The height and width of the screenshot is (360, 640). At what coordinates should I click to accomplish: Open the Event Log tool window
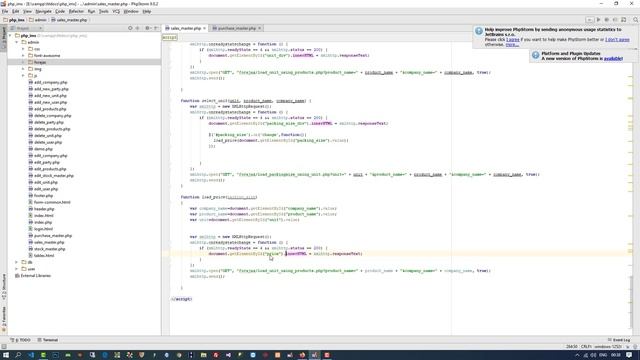619,340
